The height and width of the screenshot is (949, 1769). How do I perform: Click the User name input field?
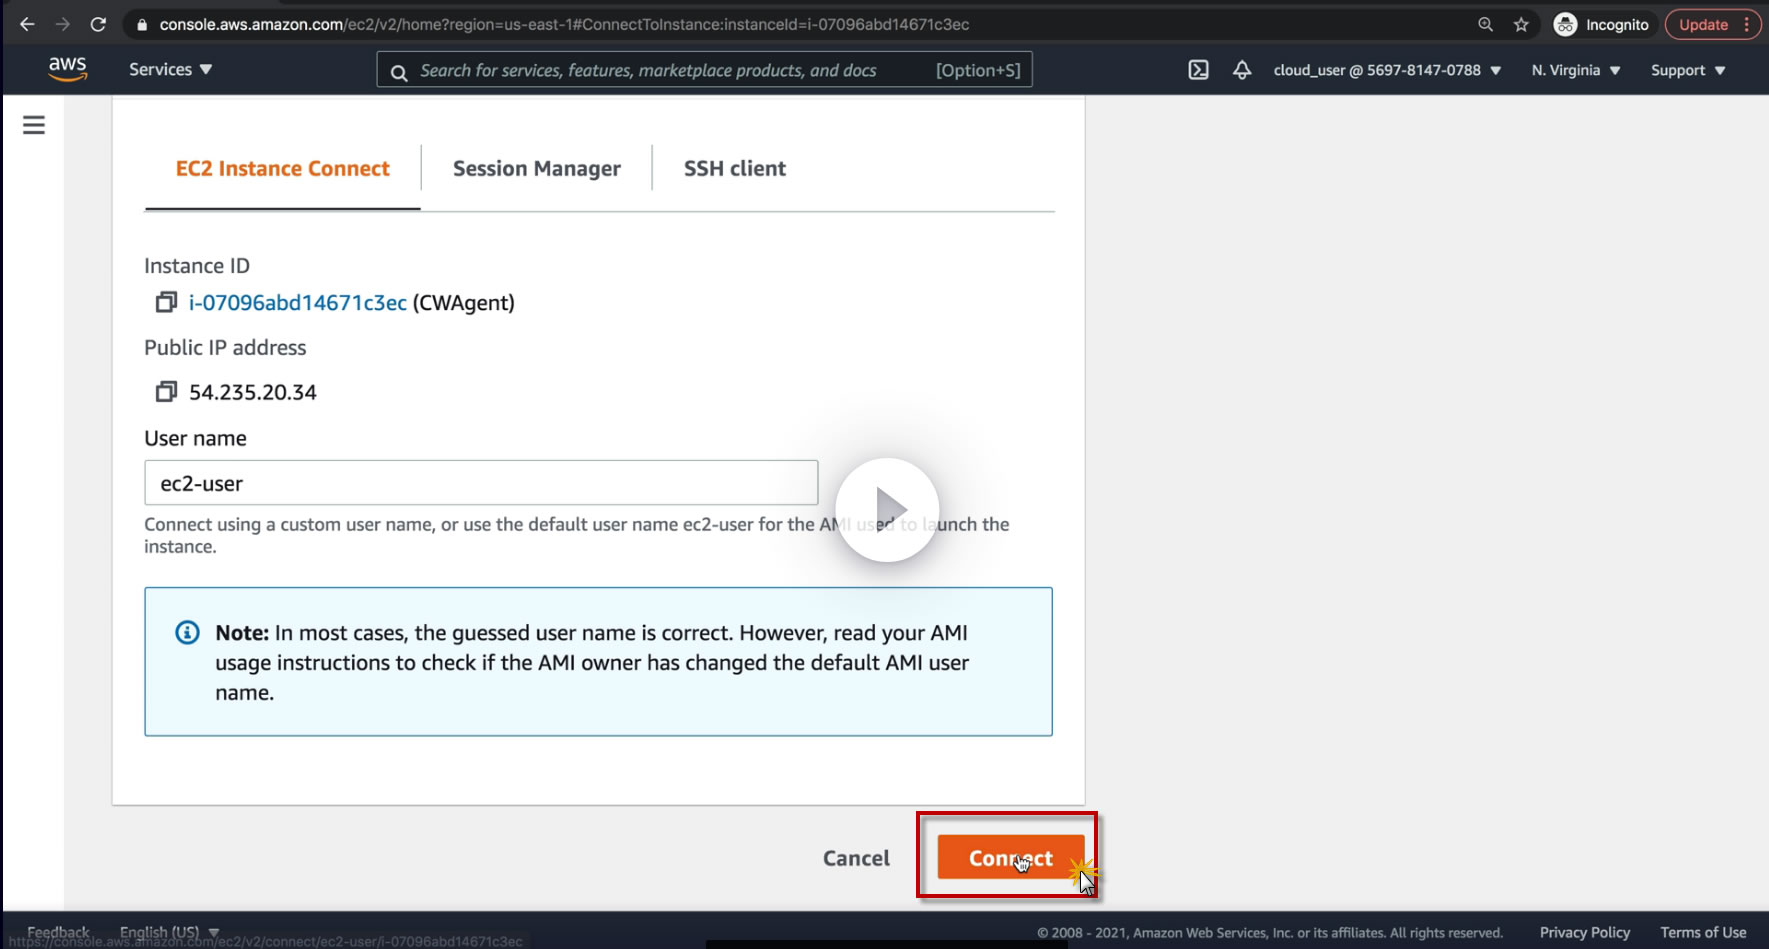pos(481,483)
